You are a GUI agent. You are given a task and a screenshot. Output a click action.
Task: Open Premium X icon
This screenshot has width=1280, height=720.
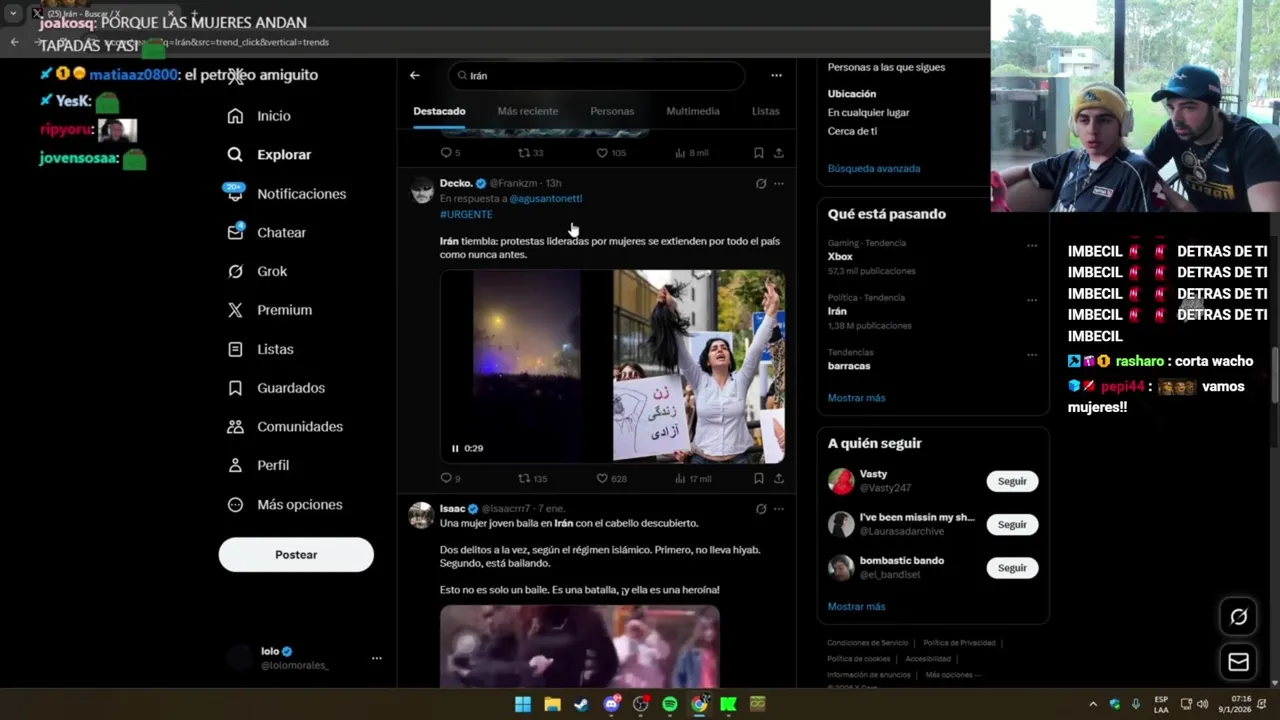pyautogui.click(x=235, y=310)
